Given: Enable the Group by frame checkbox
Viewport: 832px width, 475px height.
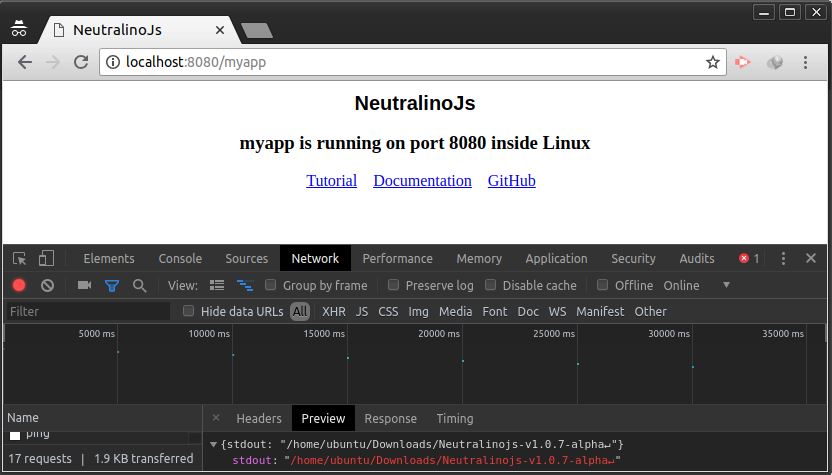Looking at the screenshot, I should [271, 285].
